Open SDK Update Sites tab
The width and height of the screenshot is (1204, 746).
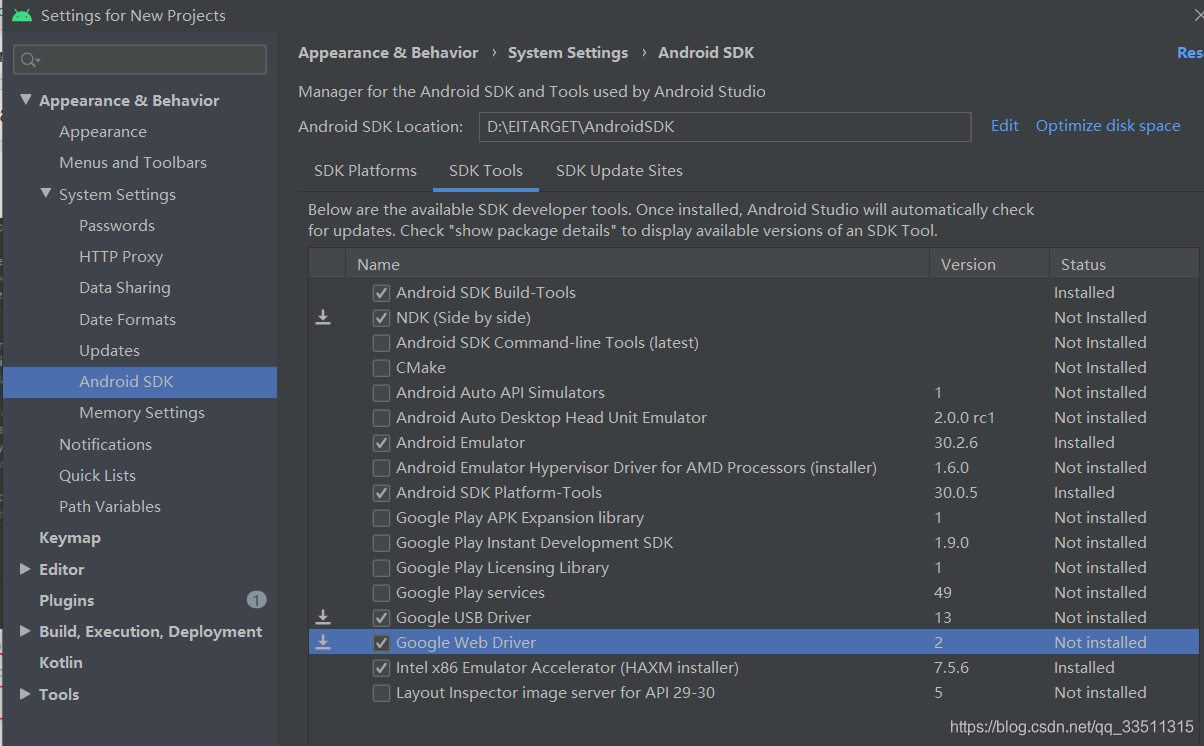click(x=619, y=171)
